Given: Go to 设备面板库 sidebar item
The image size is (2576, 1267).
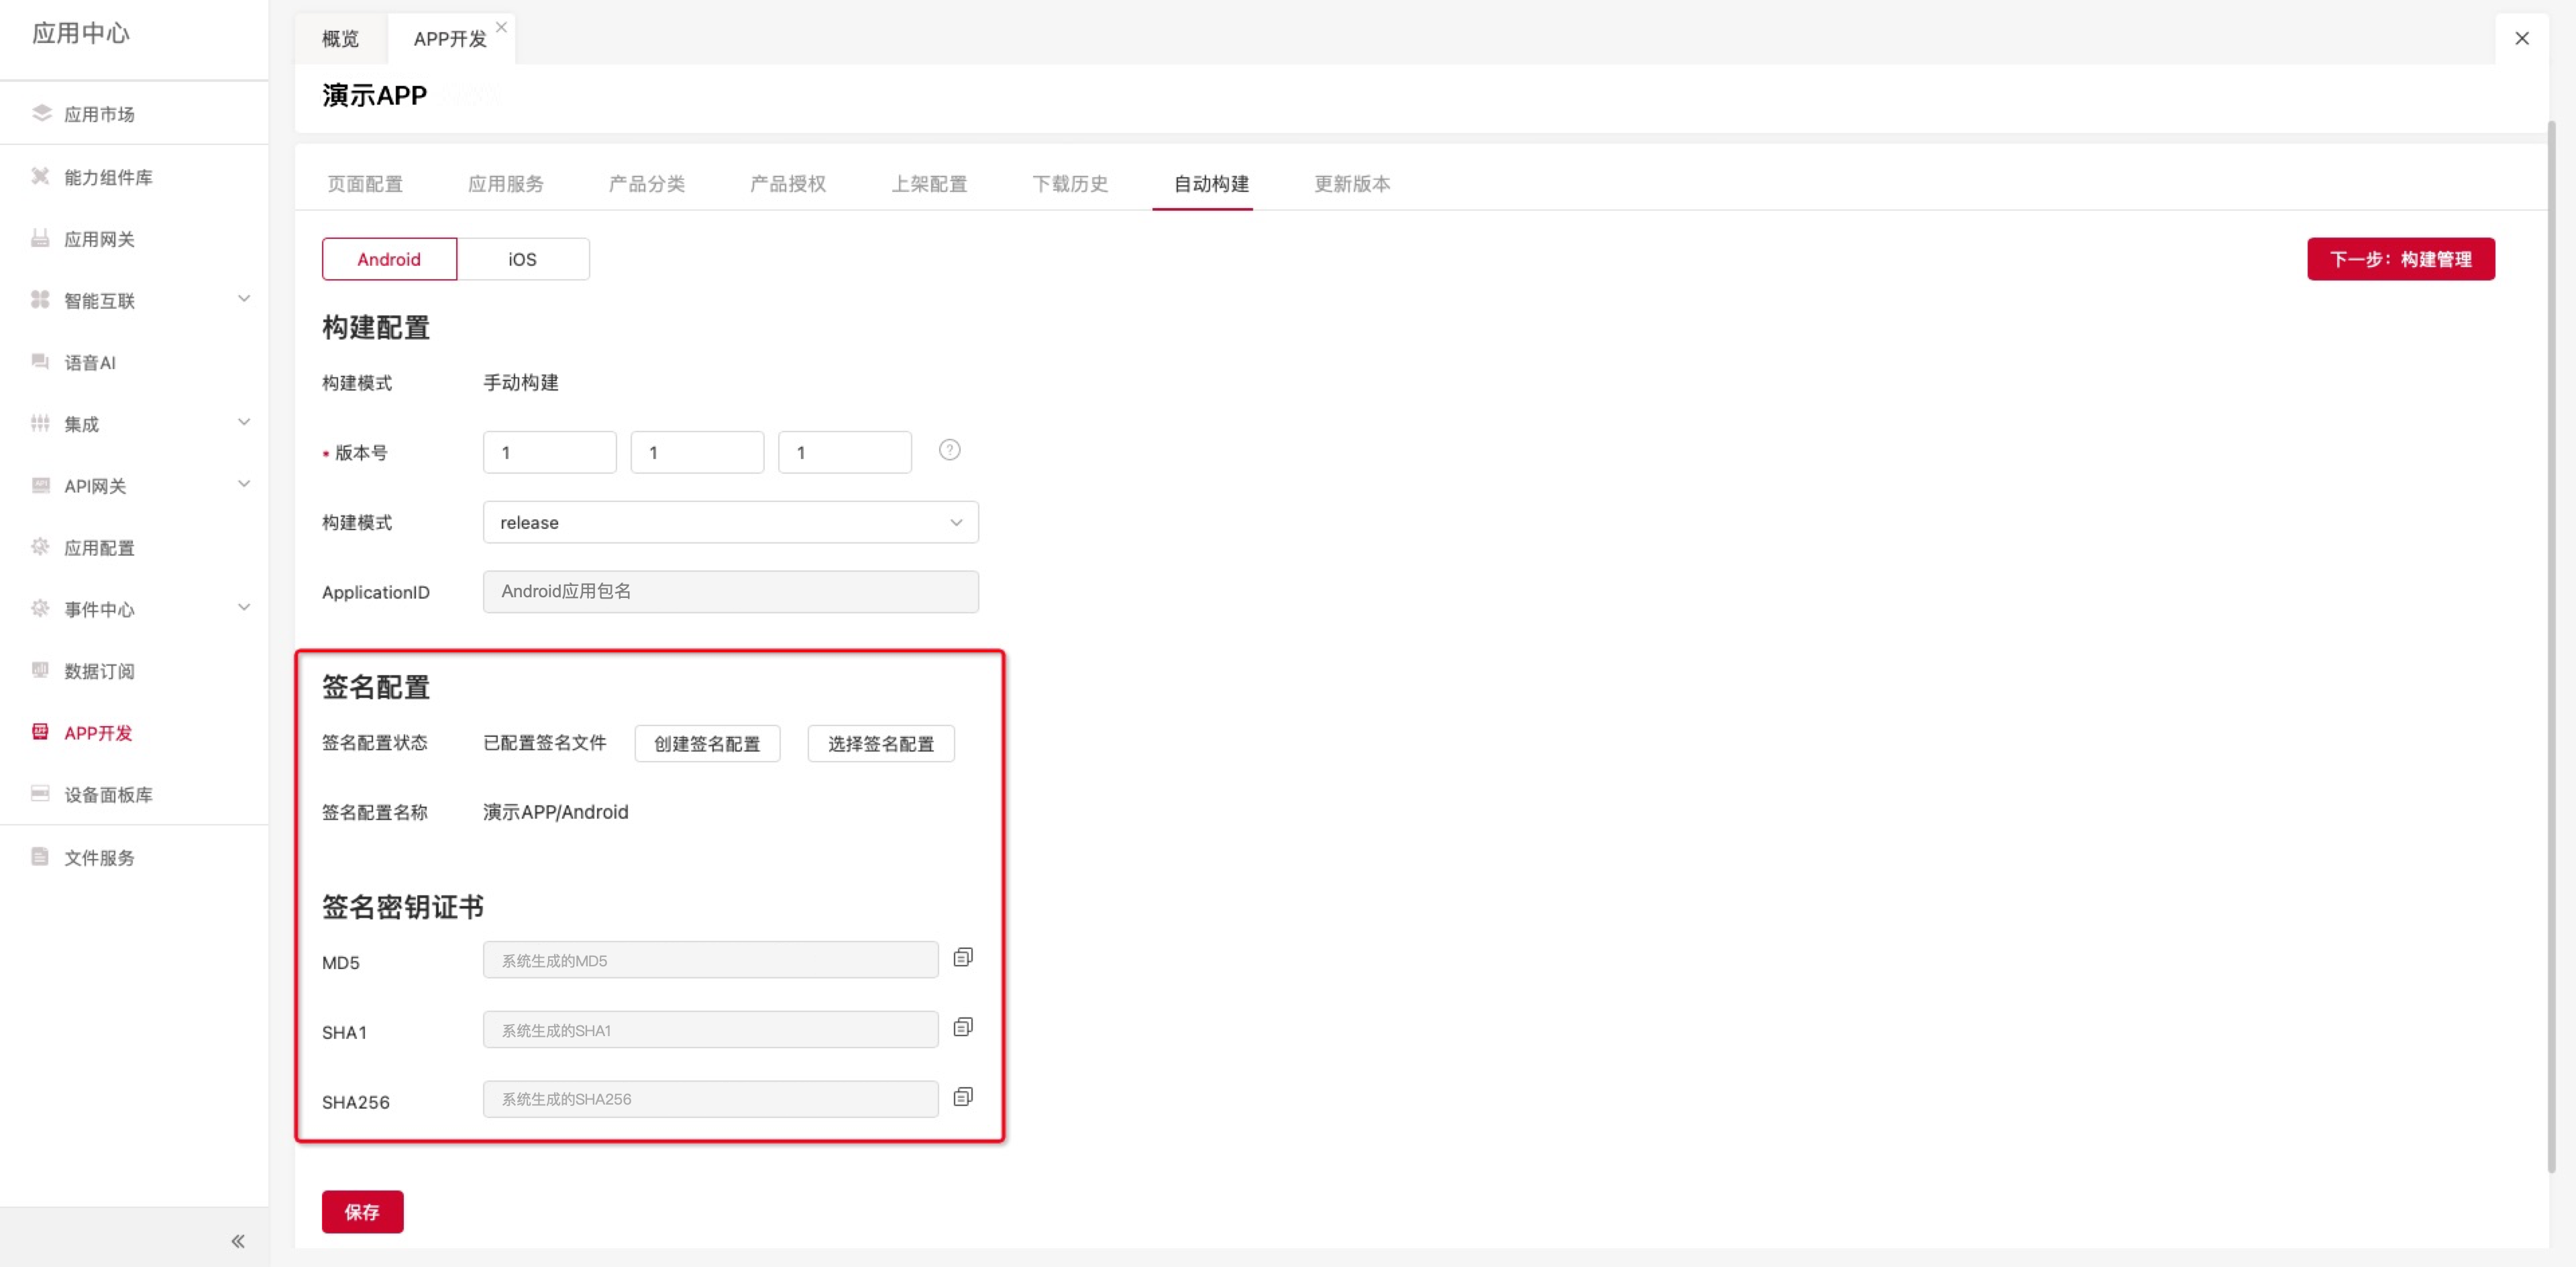Looking at the screenshot, I should point(108,794).
